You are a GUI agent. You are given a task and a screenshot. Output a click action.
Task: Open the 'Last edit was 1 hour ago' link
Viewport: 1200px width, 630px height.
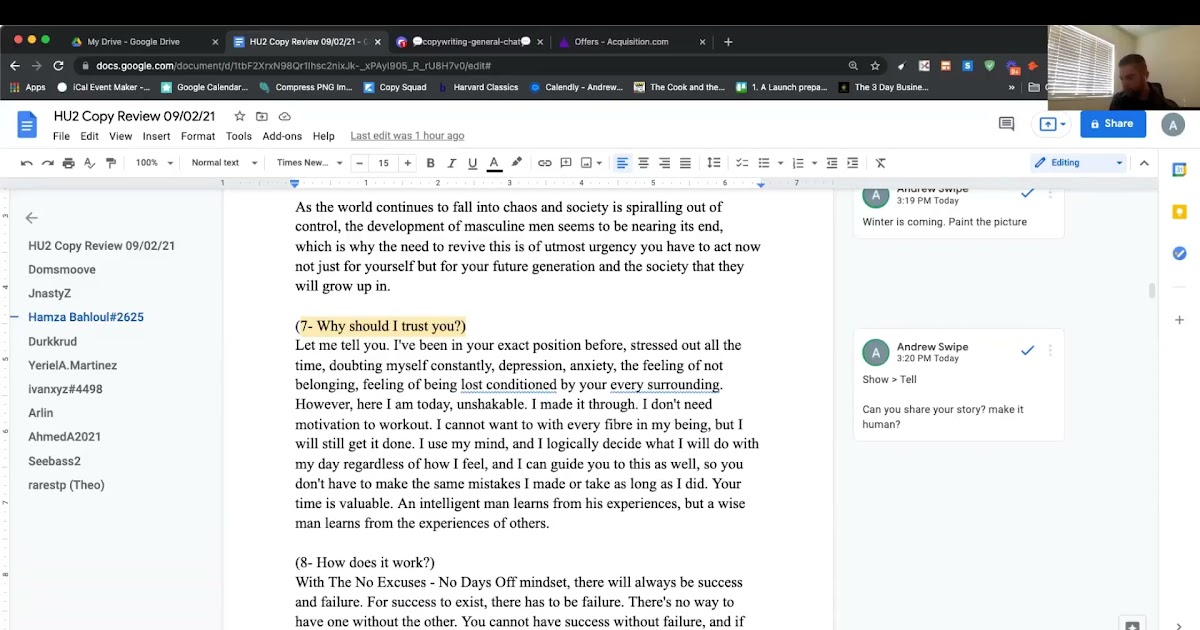[407, 136]
